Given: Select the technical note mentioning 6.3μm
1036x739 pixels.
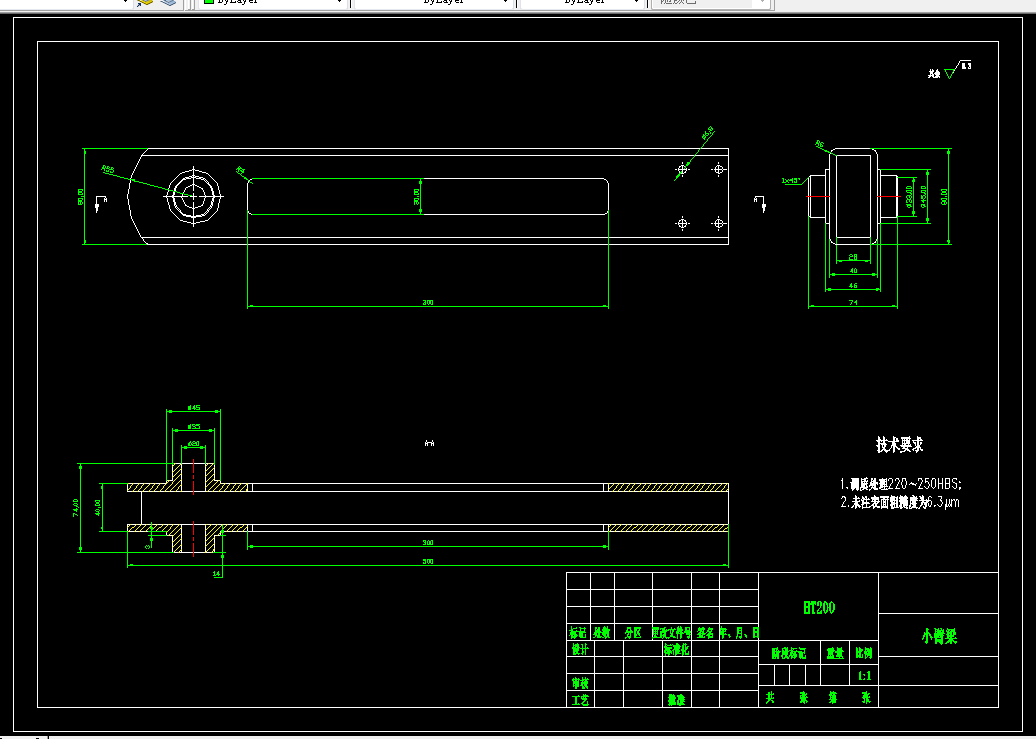Looking at the screenshot, I should coord(899,502).
